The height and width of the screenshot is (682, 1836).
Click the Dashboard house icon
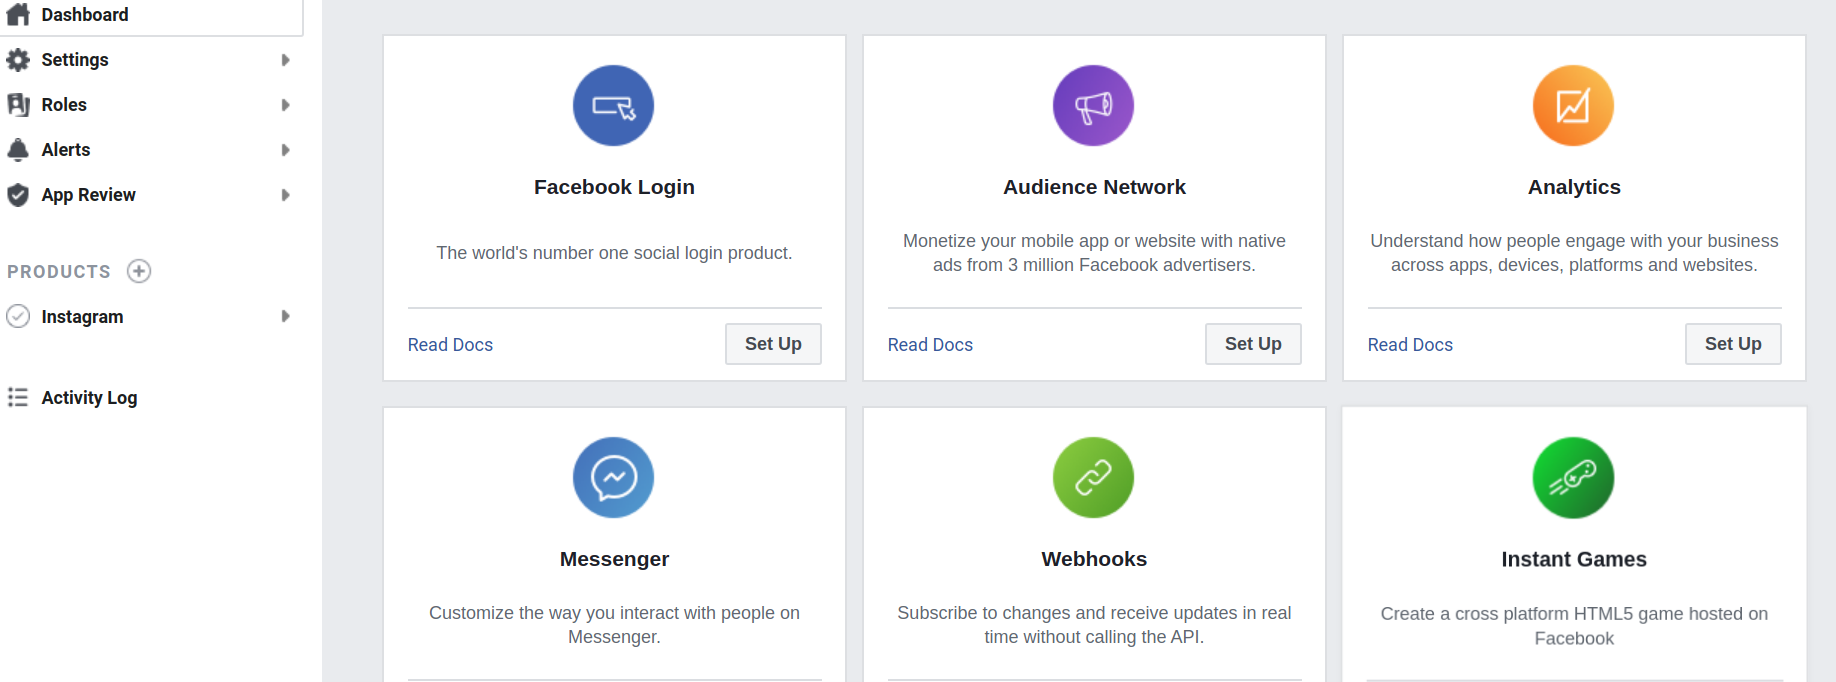18,14
